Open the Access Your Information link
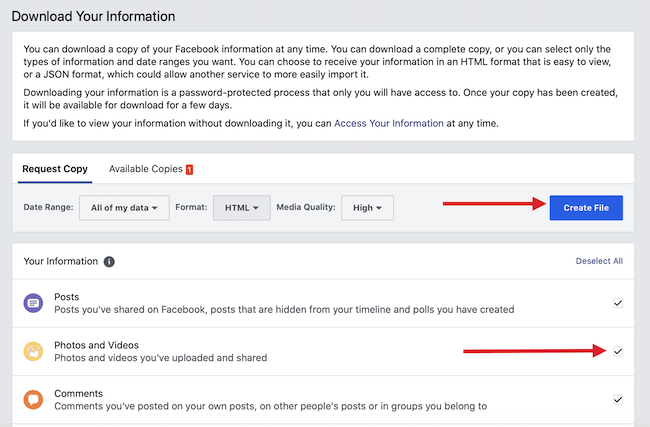The width and height of the screenshot is (650, 427). click(x=389, y=124)
